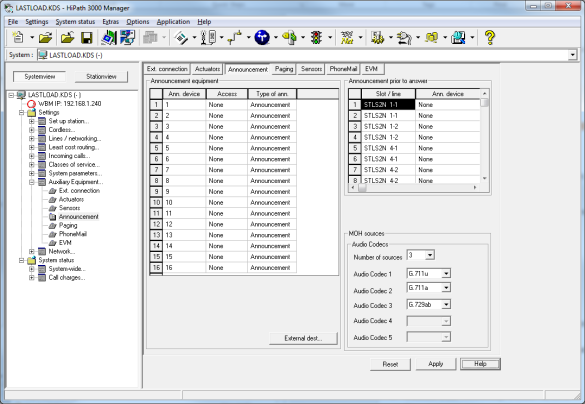The height and width of the screenshot is (404, 585).
Task: Click the Announcement page icon in tree
Action: (x=53, y=217)
